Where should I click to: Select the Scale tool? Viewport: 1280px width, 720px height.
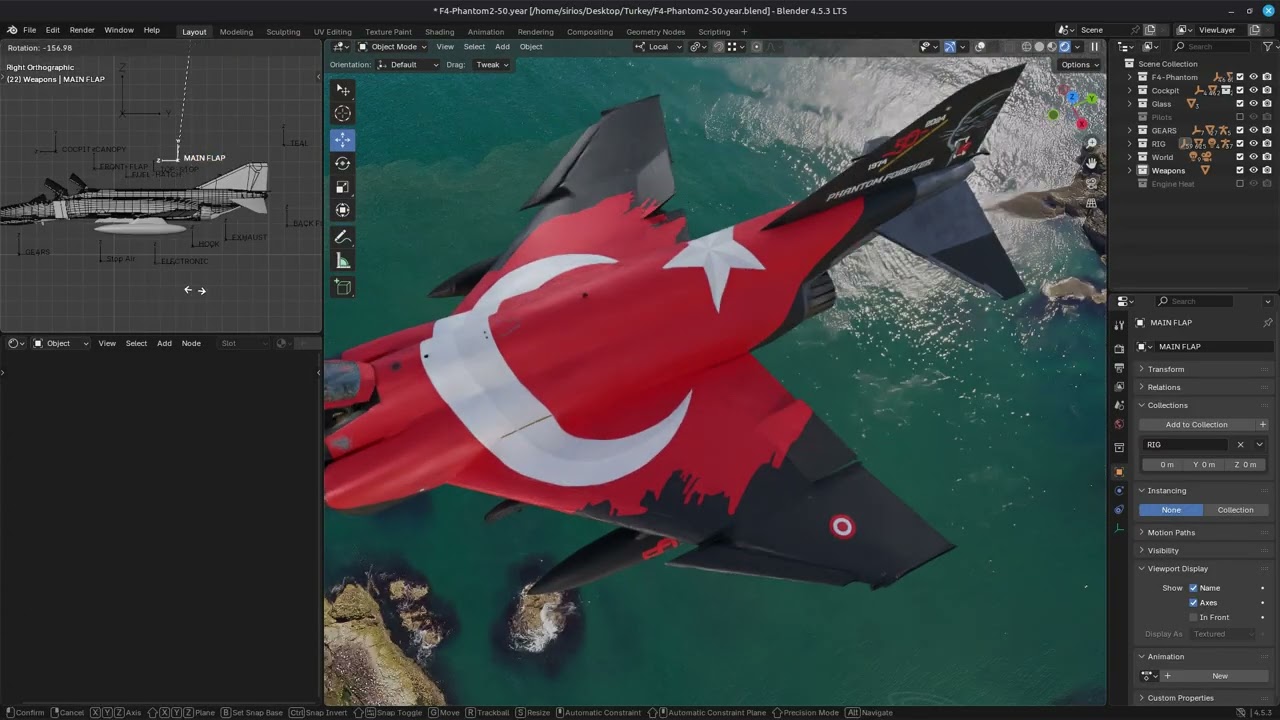[343, 187]
